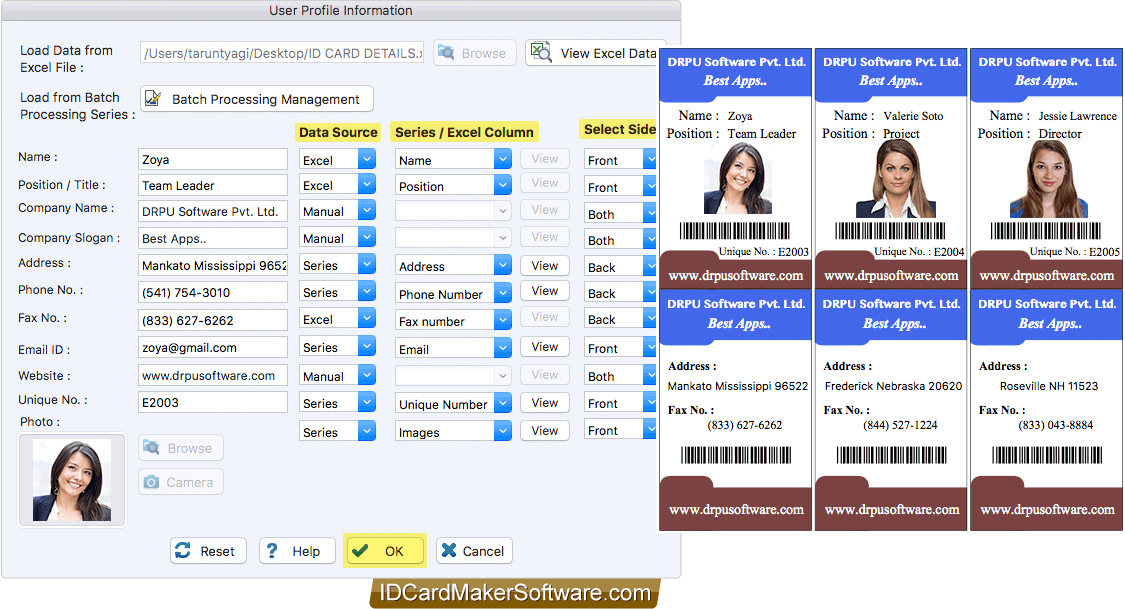Screen dimensions: 1125x609
Task: Click the Help question mark icon
Action: [x=272, y=551]
